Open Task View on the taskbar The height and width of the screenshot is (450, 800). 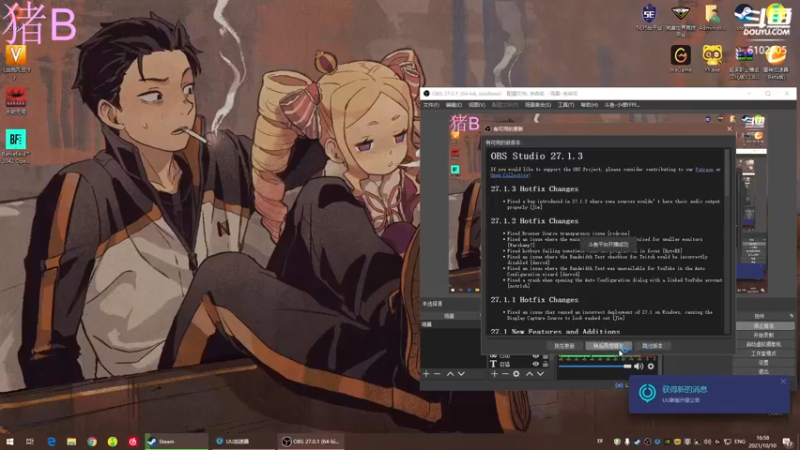30,441
